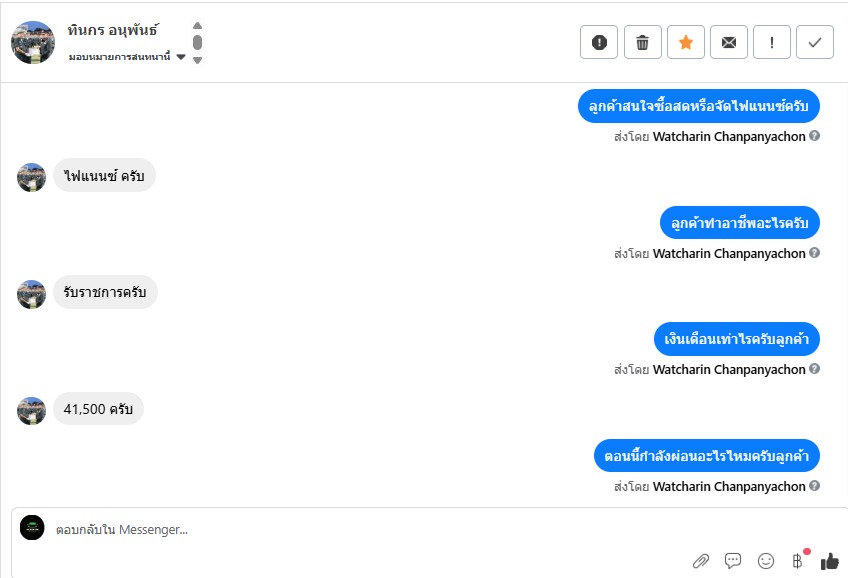
Task: Open the contact's profile picture in the header
Action: (x=32, y=42)
